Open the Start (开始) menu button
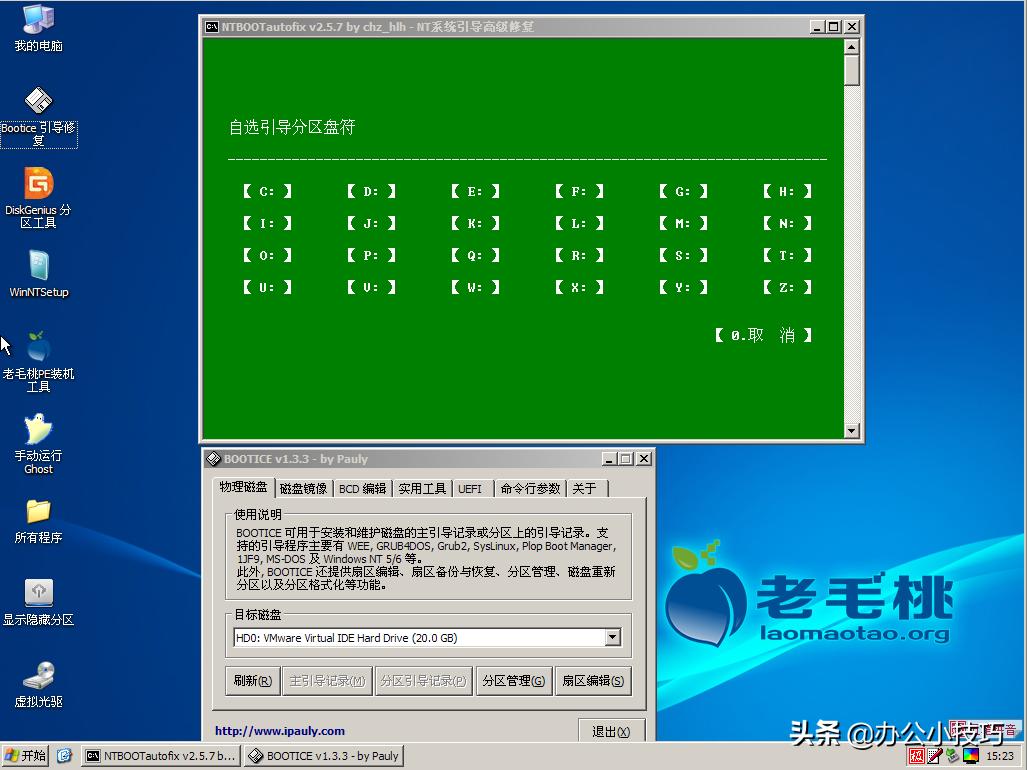The height and width of the screenshot is (770, 1027). tap(26, 756)
